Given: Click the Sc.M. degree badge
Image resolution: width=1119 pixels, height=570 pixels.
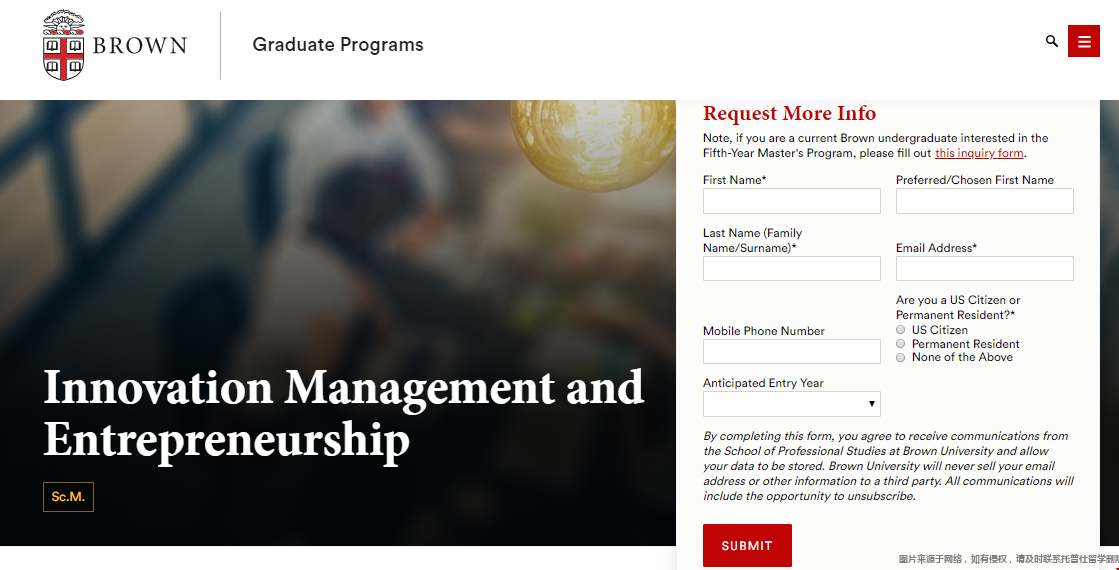Looking at the screenshot, I should pyautogui.click(x=68, y=497).
